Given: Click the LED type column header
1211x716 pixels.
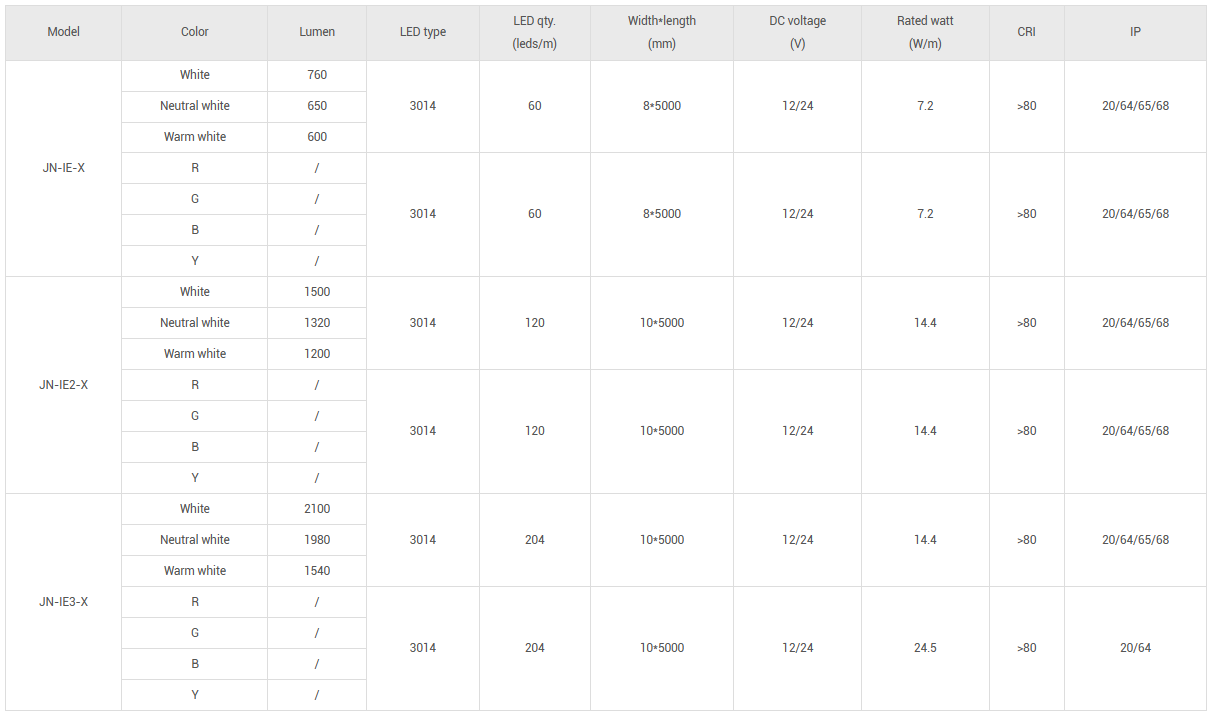Looking at the screenshot, I should (422, 32).
